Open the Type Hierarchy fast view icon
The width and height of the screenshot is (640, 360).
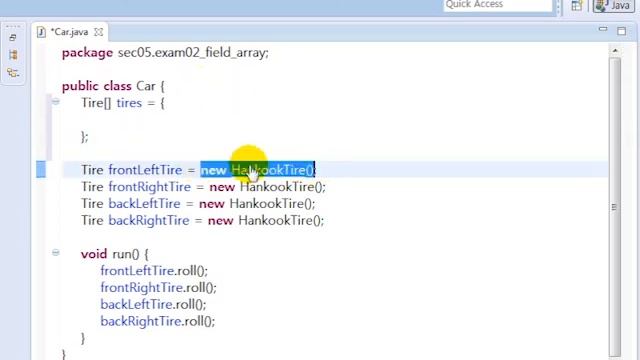(13, 73)
